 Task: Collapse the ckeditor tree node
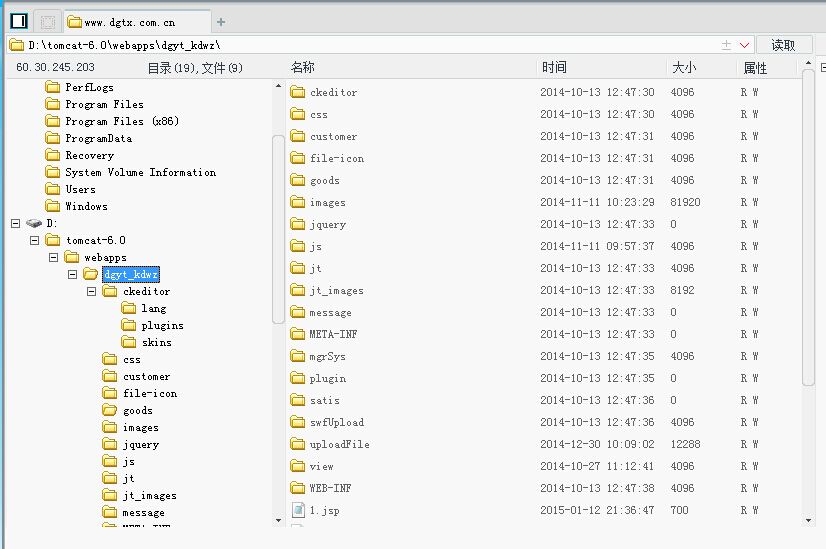coord(92,291)
